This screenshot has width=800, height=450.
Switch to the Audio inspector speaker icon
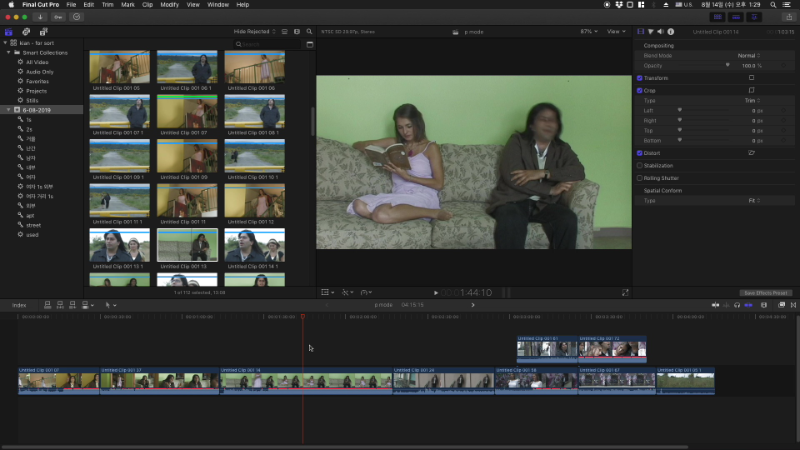(x=662, y=31)
